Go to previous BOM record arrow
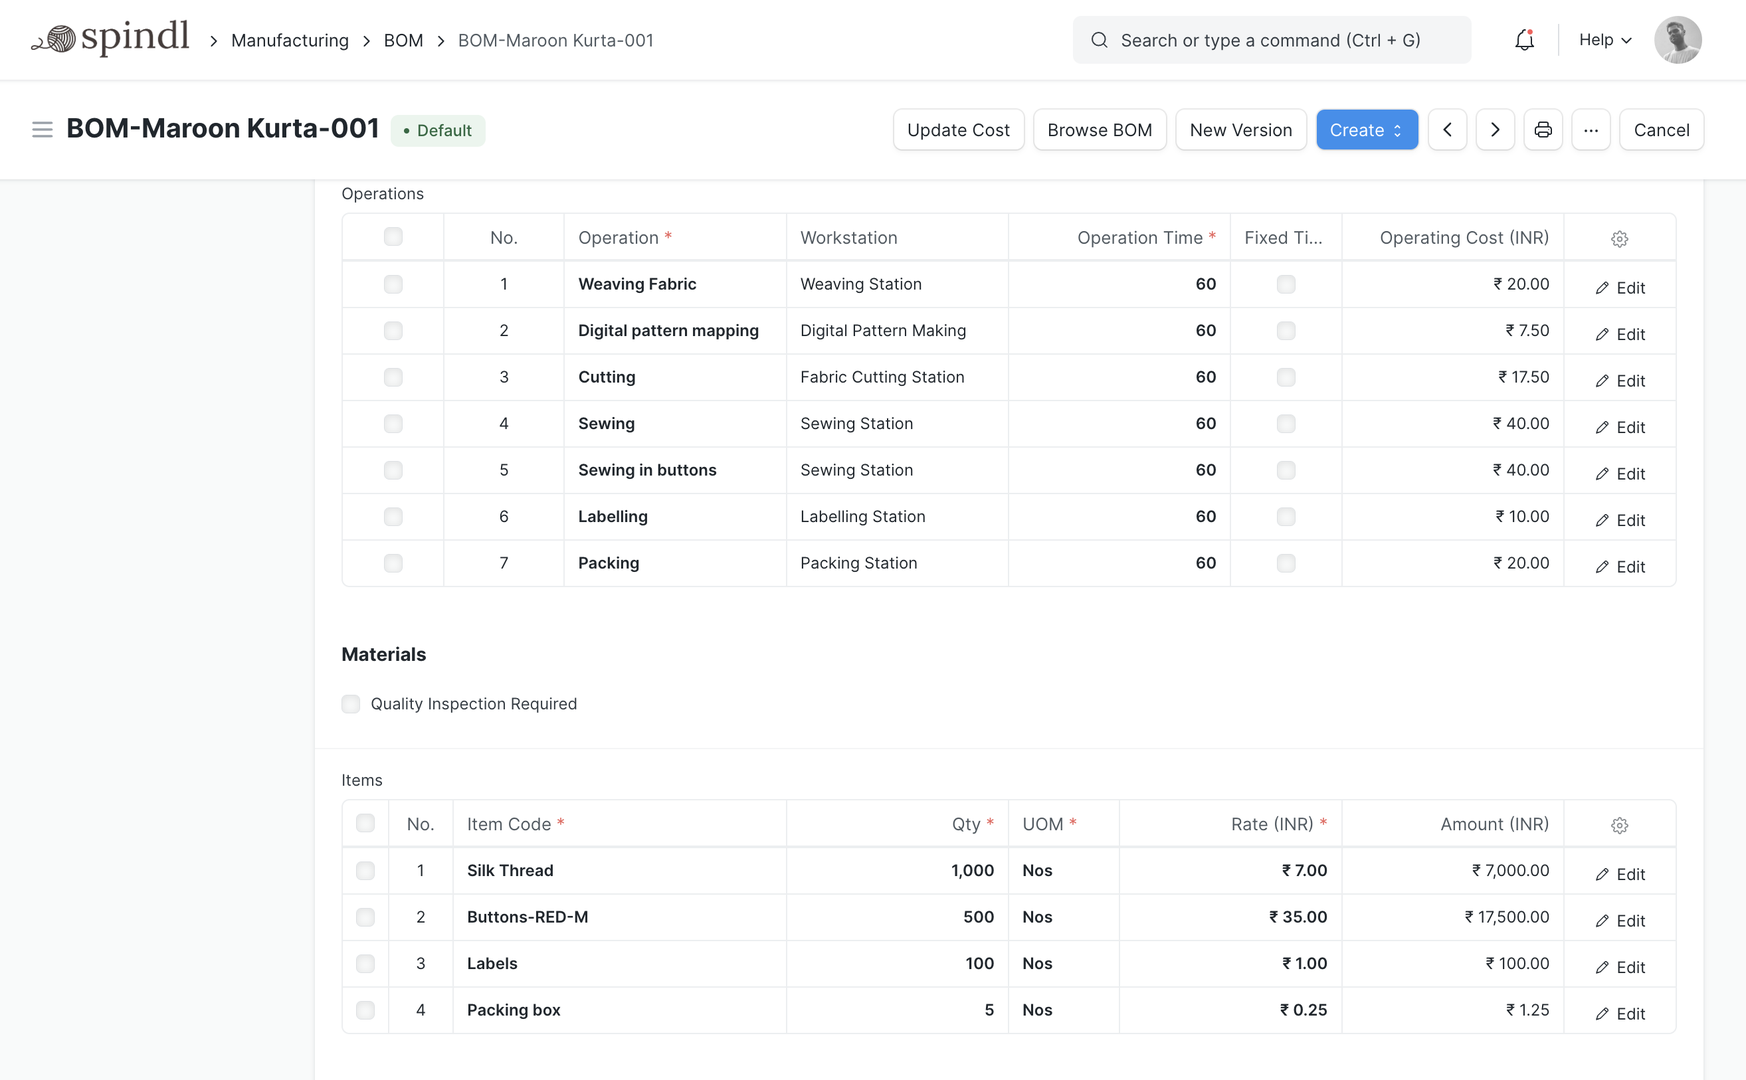The image size is (1746, 1080). coord(1447,130)
